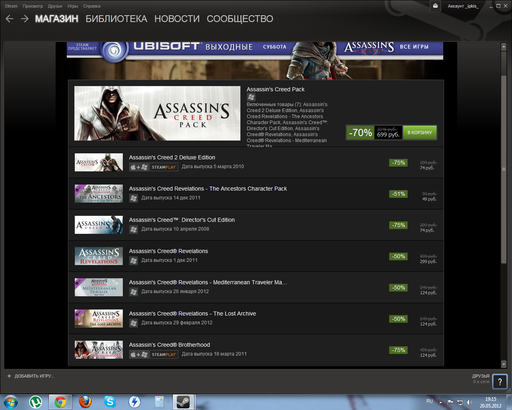Open Assassin's Creed 2 Deluxe Edition listing
This screenshot has height=410, width=512.
[256, 162]
